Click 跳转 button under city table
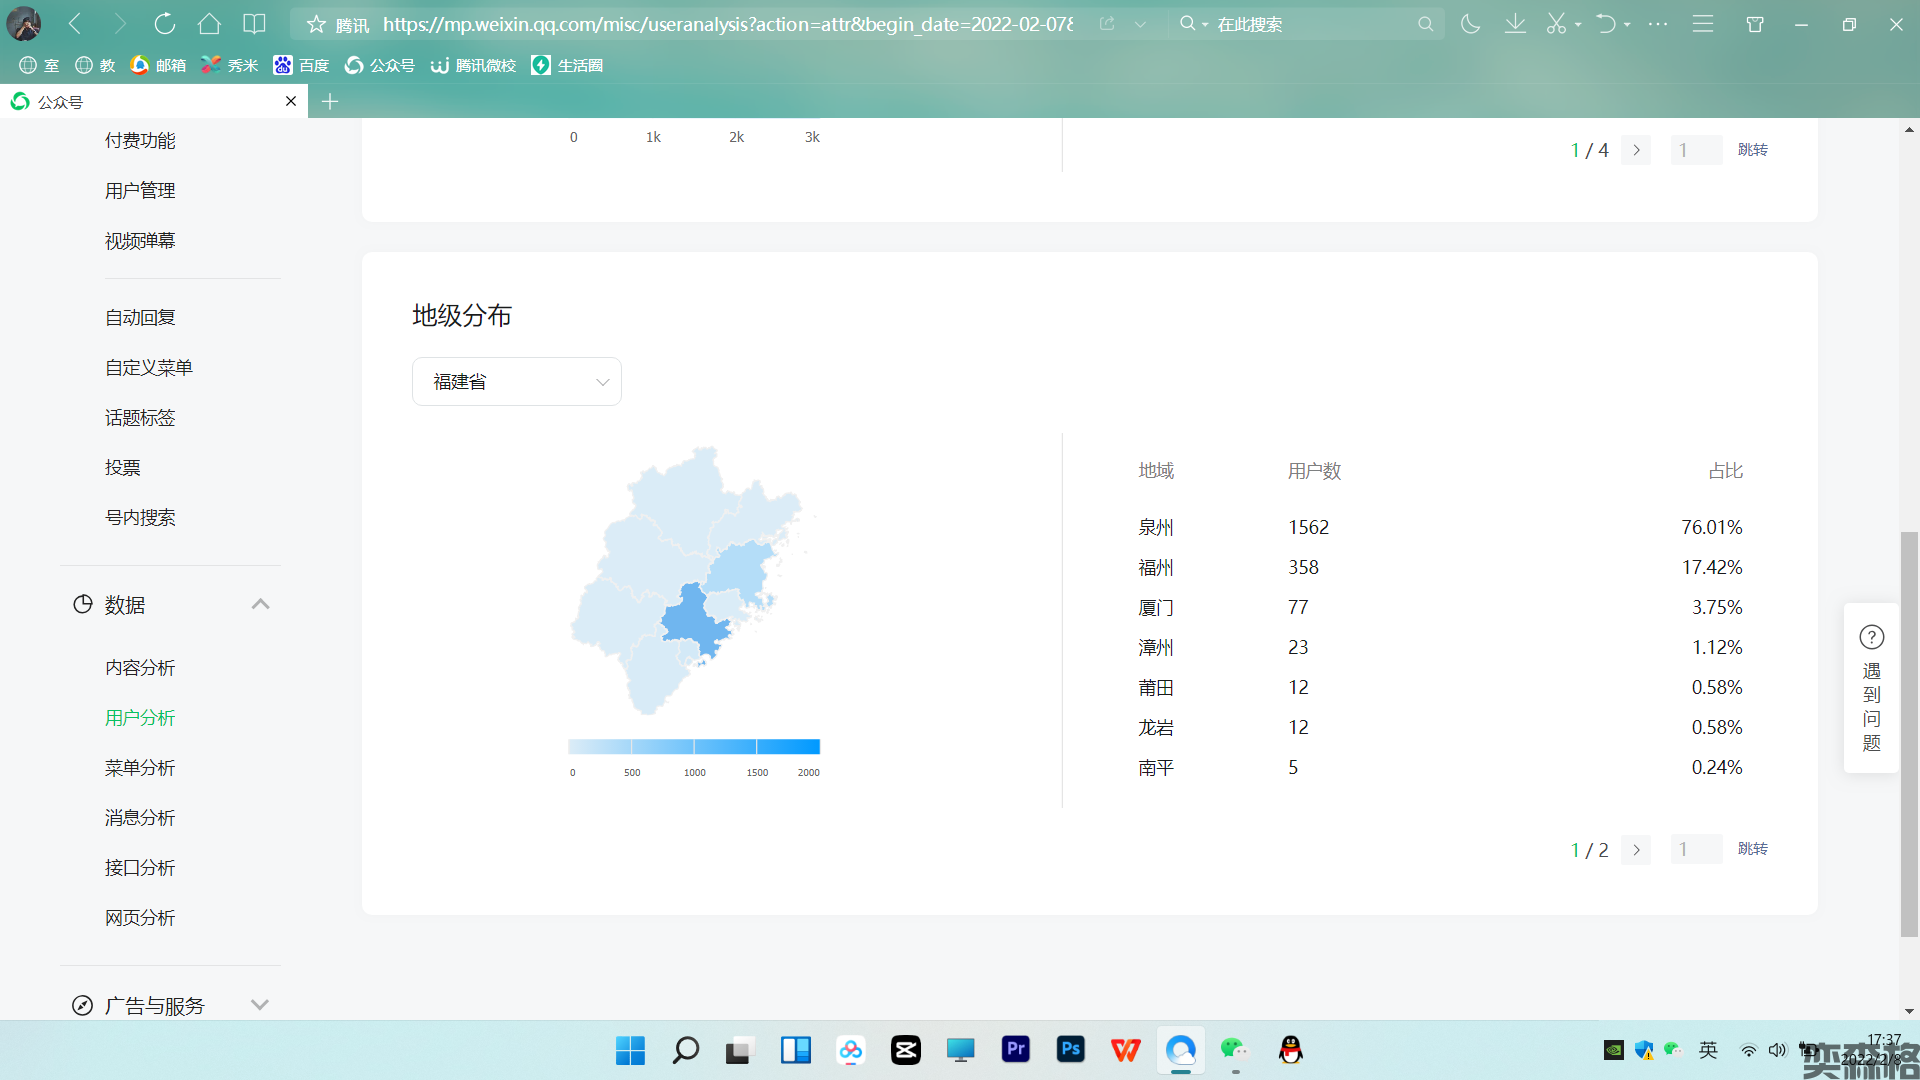1920x1080 pixels. coord(1752,849)
